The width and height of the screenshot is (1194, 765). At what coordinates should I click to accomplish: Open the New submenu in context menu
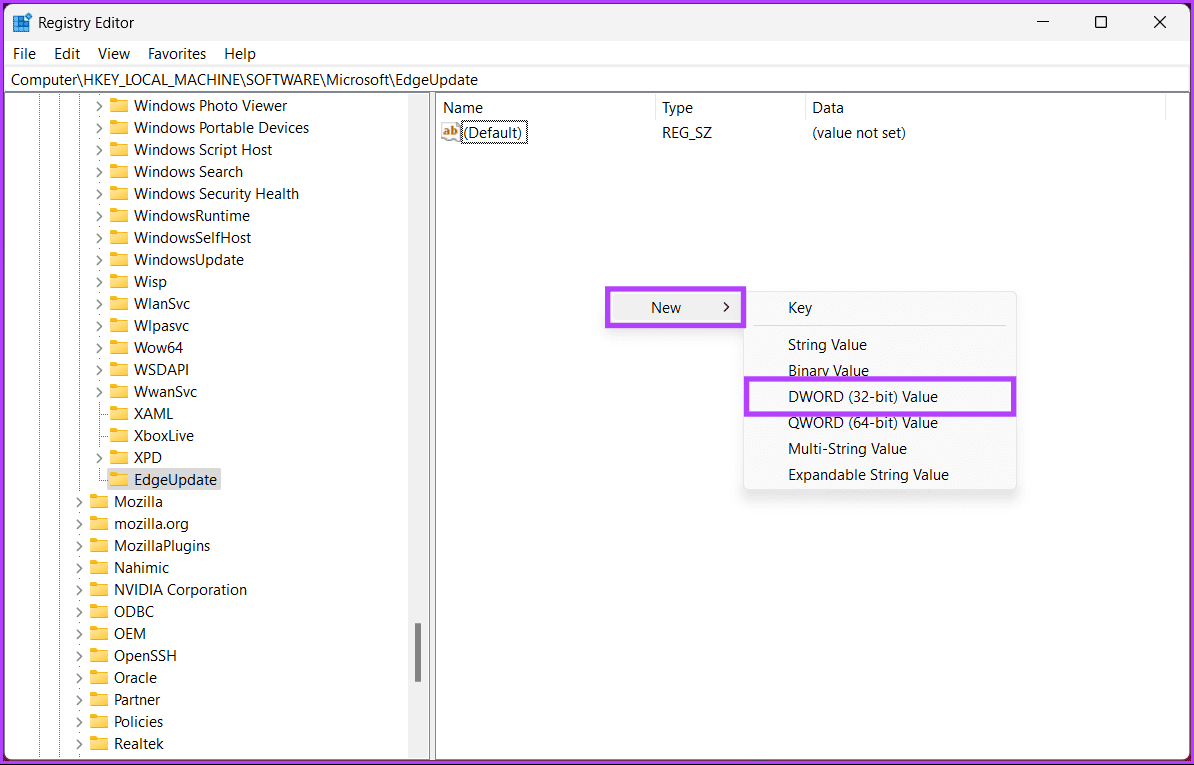point(675,308)
